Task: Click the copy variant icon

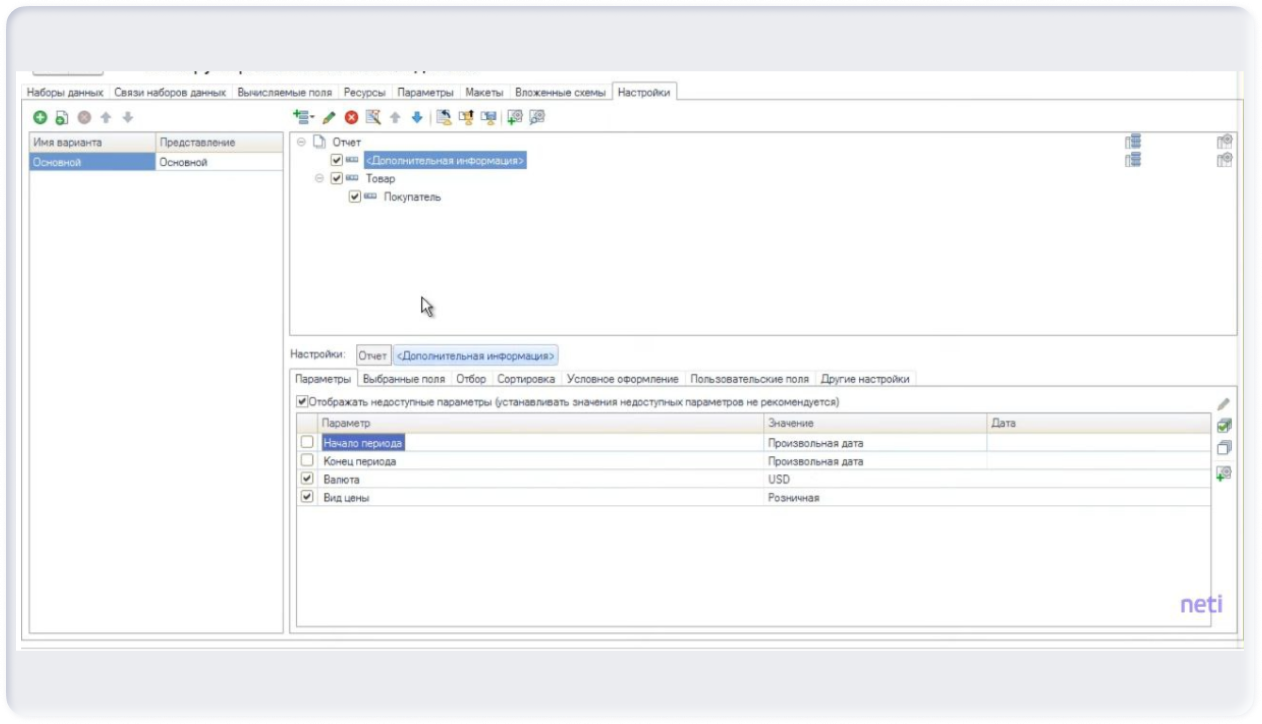Action: 62,118
